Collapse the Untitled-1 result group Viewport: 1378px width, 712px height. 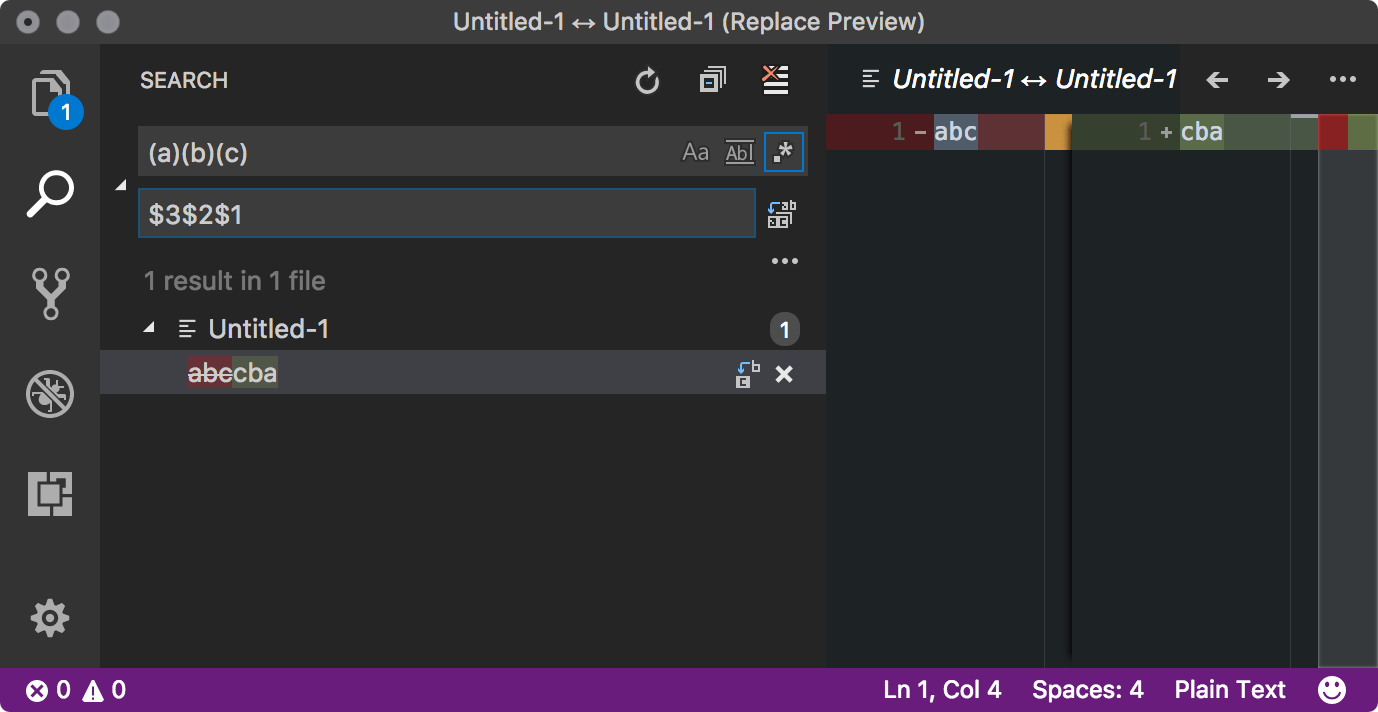tap(148, 328)
